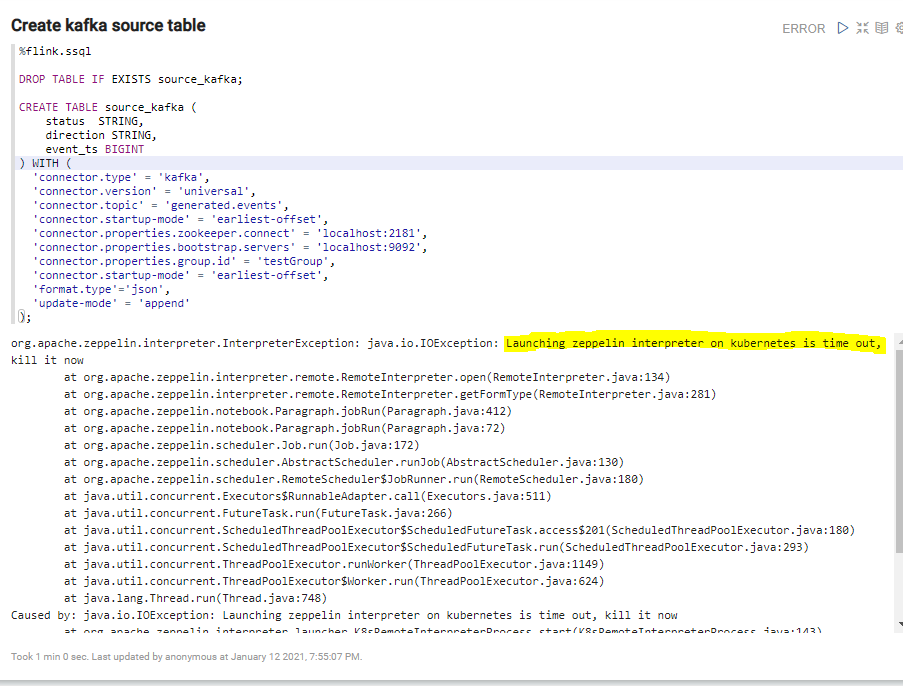Click the Paragraph.java:72 stack trace line
Viewport: 903px width, 686px height.
[284, 428]
